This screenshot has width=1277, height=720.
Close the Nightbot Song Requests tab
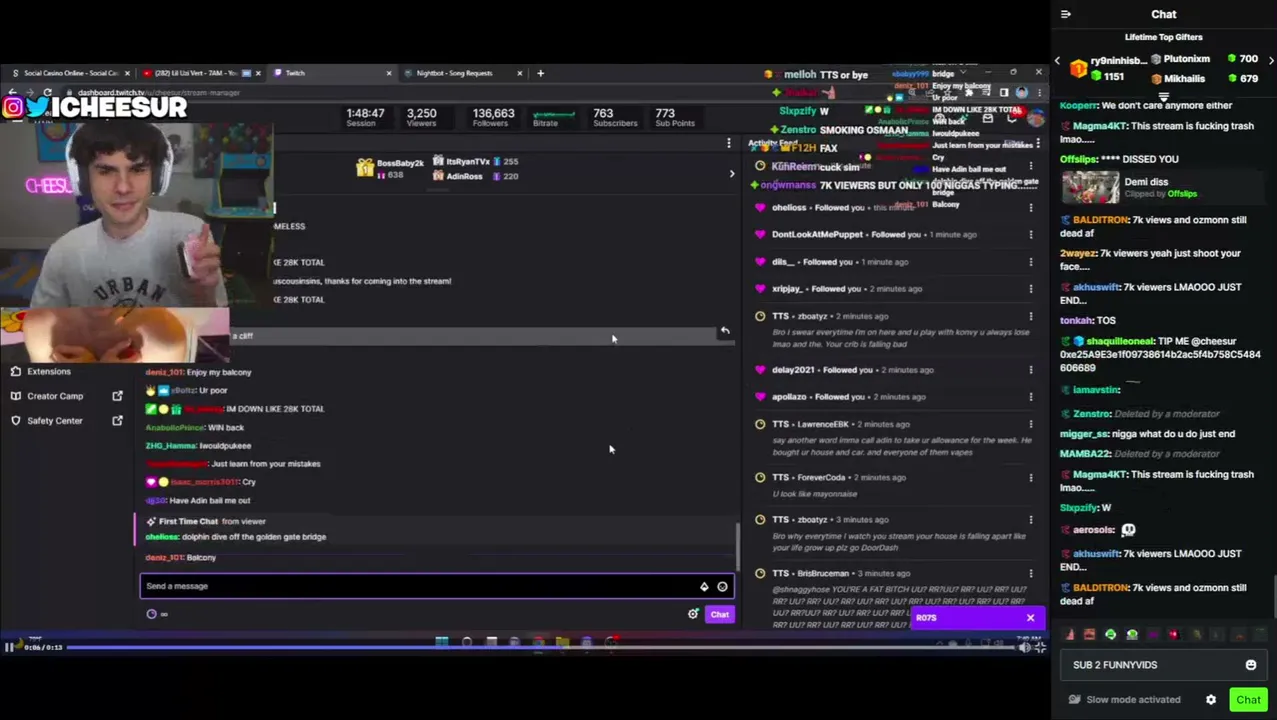coord(519,73)
